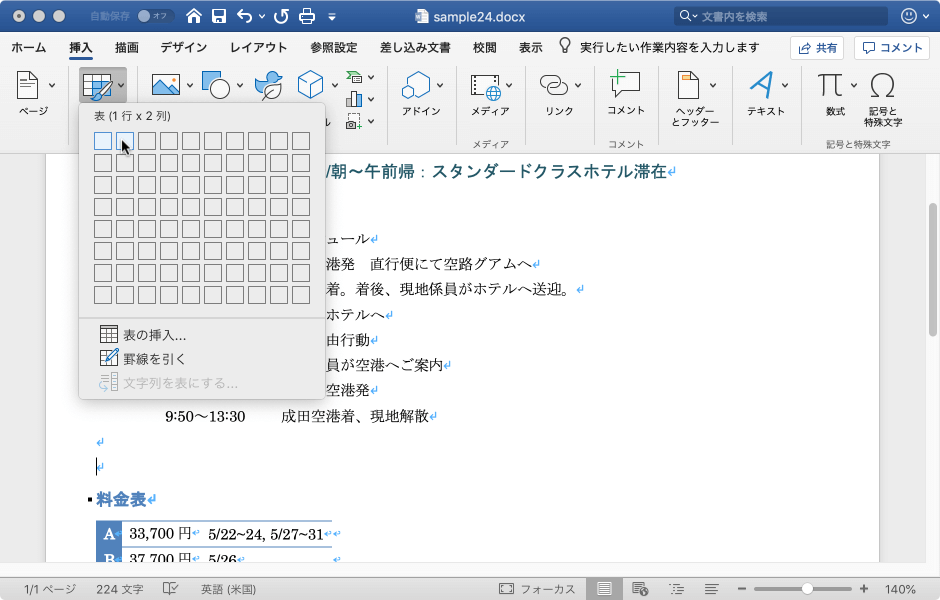Switch to Draft view
The height and width of the screenshot is (600, 940).
tap(712, 589)
